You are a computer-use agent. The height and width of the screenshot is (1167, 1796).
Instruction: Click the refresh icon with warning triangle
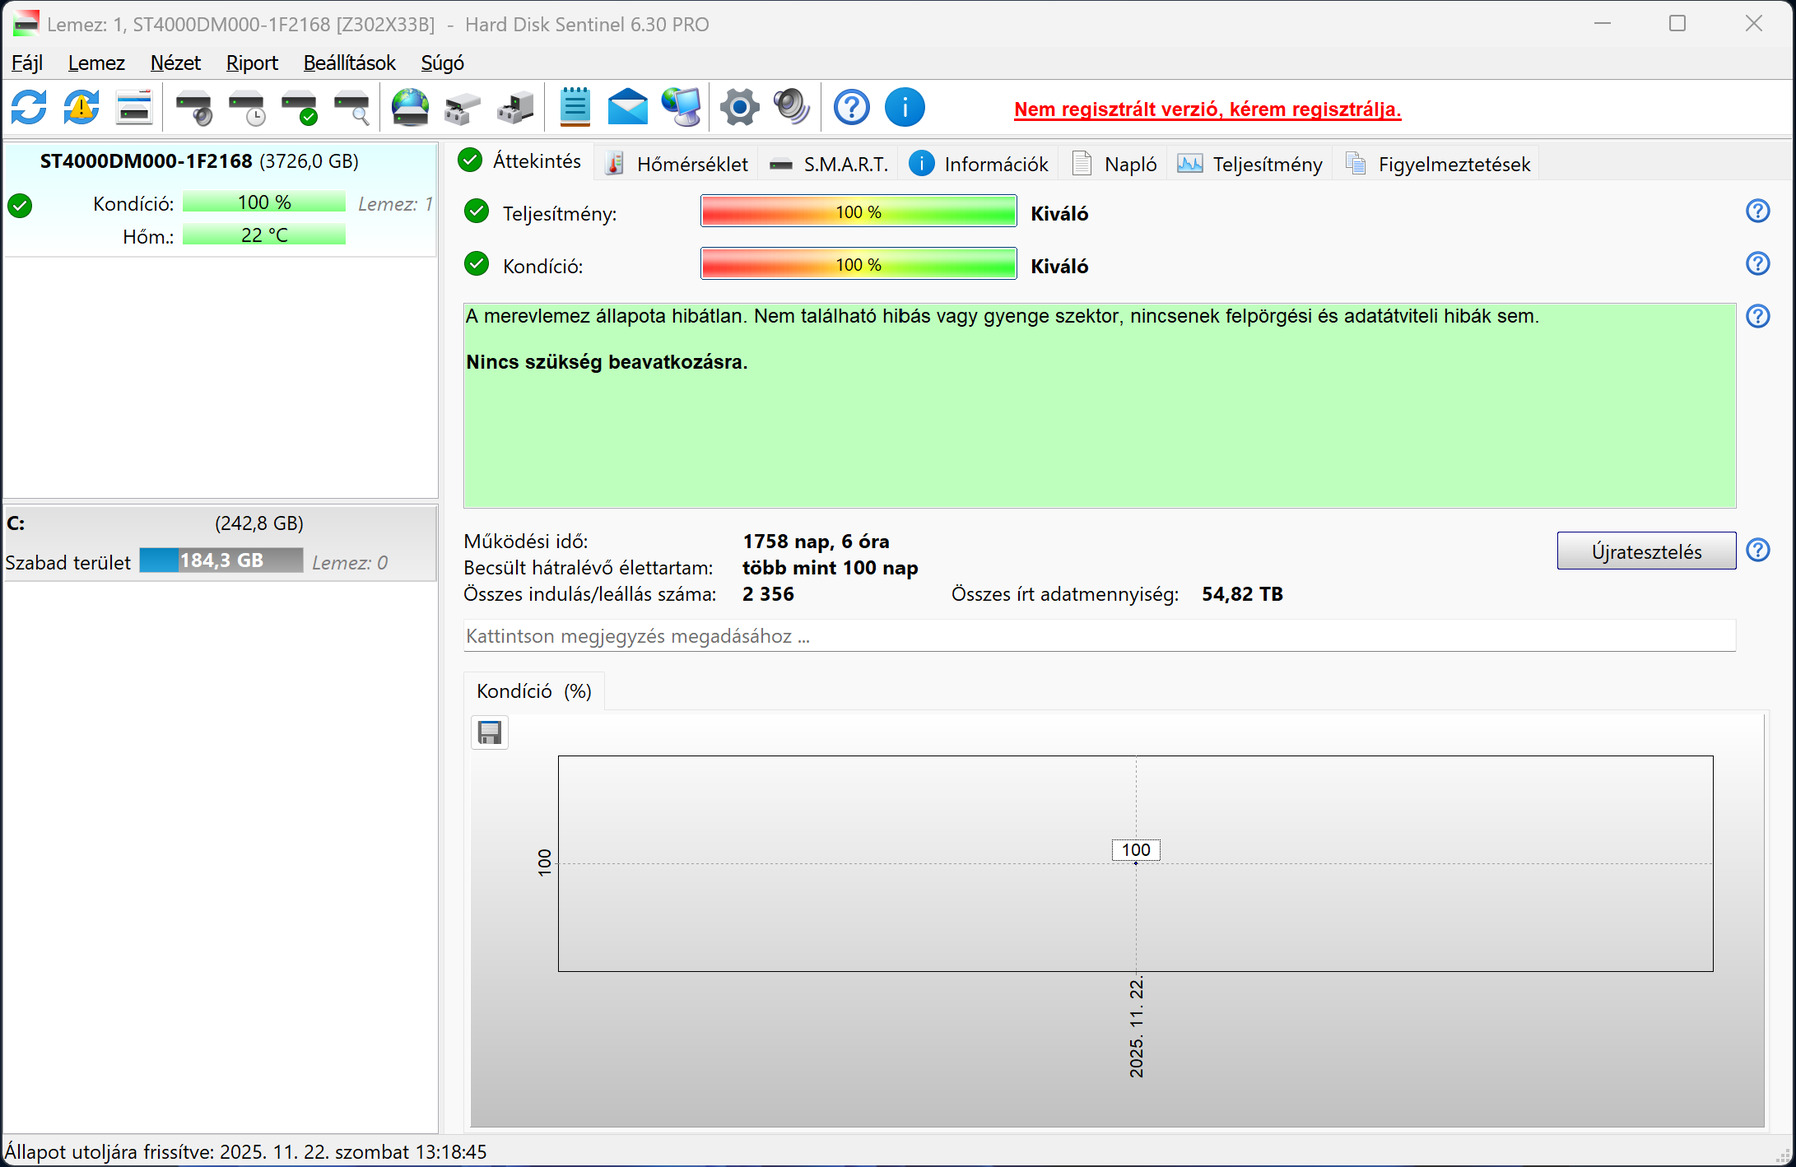[81, 107]
